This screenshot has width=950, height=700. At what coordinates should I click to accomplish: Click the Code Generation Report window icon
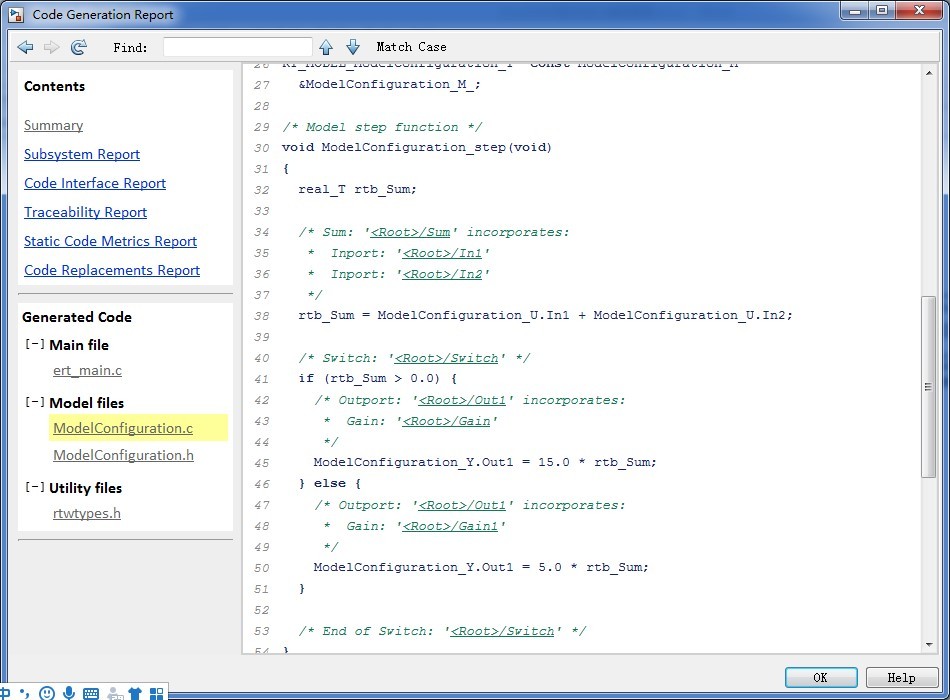[x=16, y=15]
